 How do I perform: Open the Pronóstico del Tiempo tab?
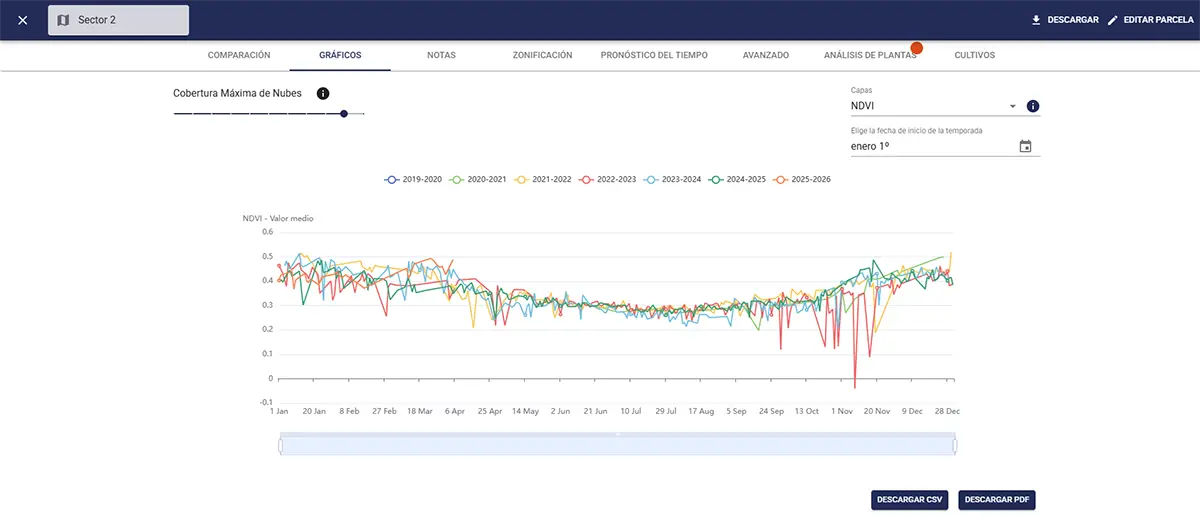(x=654, y=56)
